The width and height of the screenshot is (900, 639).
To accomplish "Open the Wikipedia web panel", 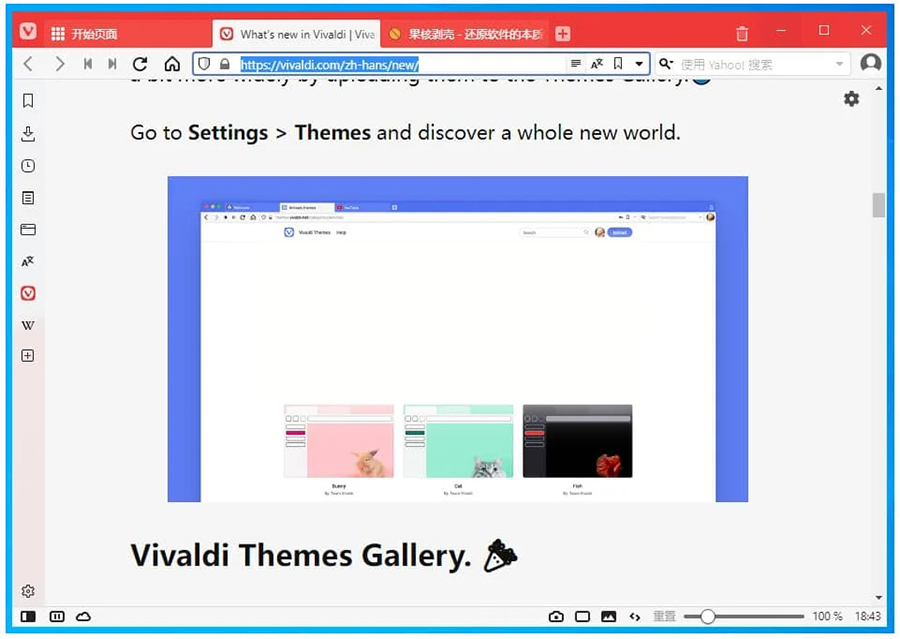I will click(28, 325).
